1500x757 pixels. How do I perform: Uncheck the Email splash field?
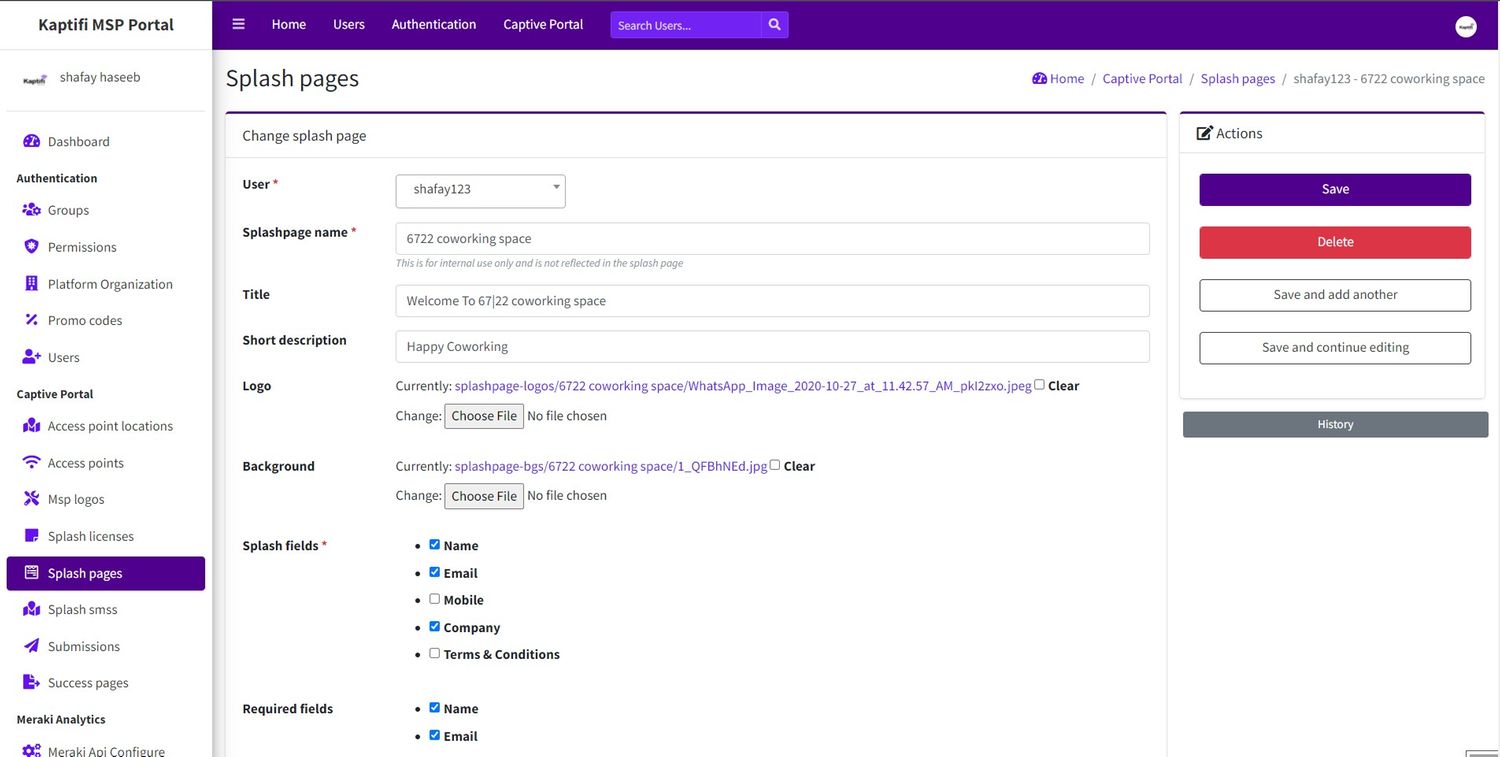(x=434, y=571)
